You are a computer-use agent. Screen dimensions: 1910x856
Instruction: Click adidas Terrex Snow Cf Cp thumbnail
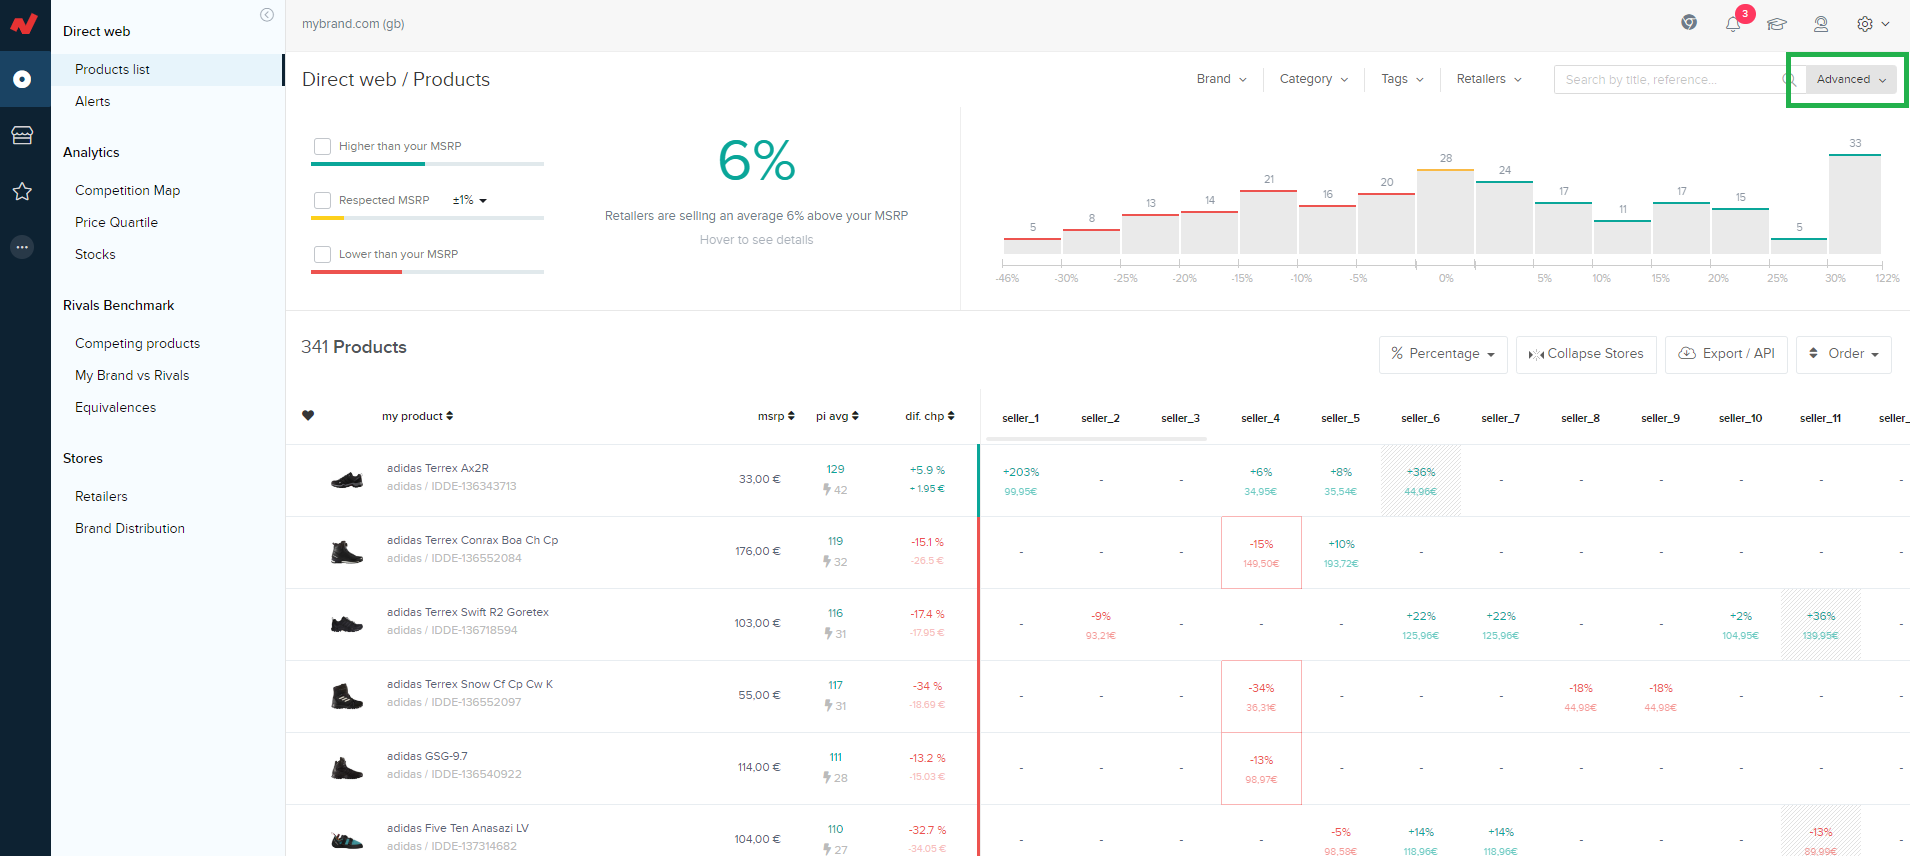pyautogui.click(x=347, y=696)
